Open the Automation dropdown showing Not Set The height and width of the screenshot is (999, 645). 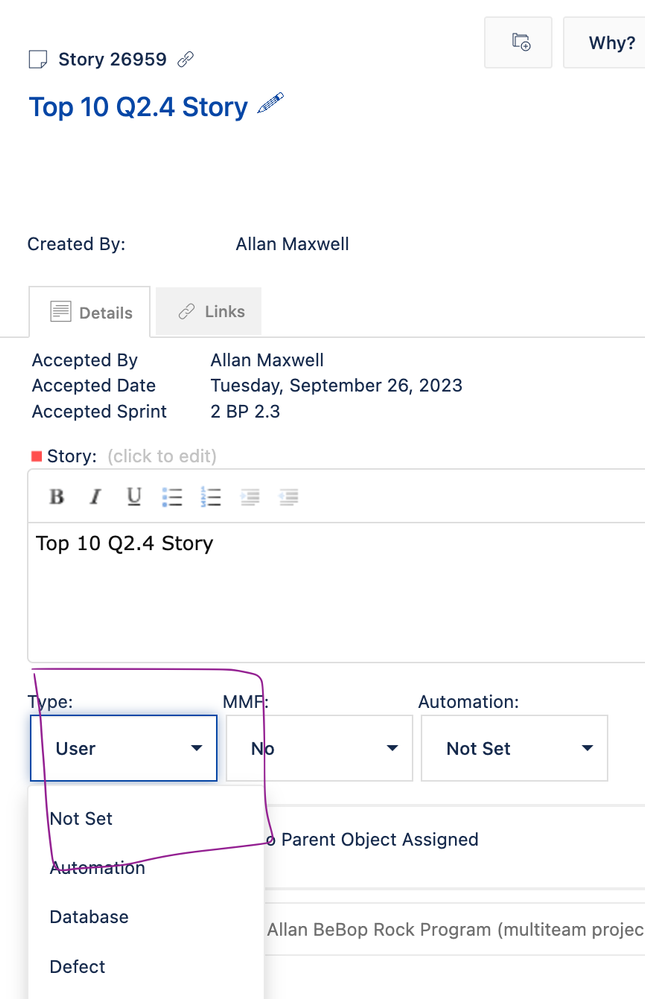coord(514,748)
